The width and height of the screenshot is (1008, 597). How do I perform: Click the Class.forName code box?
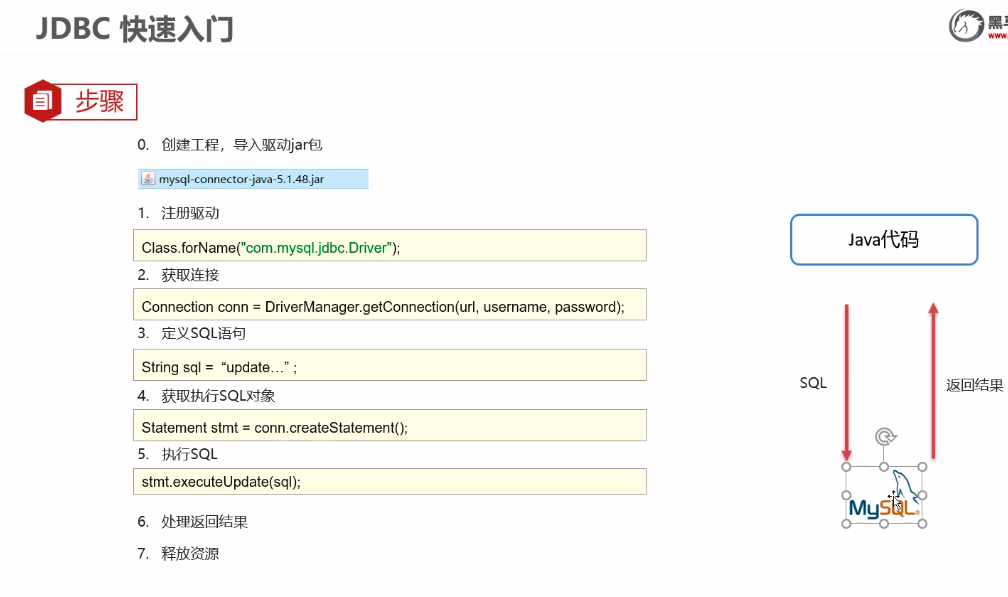click(x=390, y=246)
